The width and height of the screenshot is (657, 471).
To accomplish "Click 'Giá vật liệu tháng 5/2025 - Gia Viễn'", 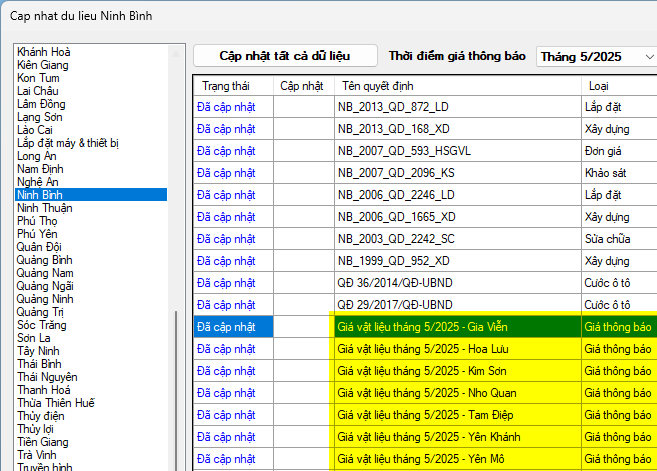I will [458, 327].
